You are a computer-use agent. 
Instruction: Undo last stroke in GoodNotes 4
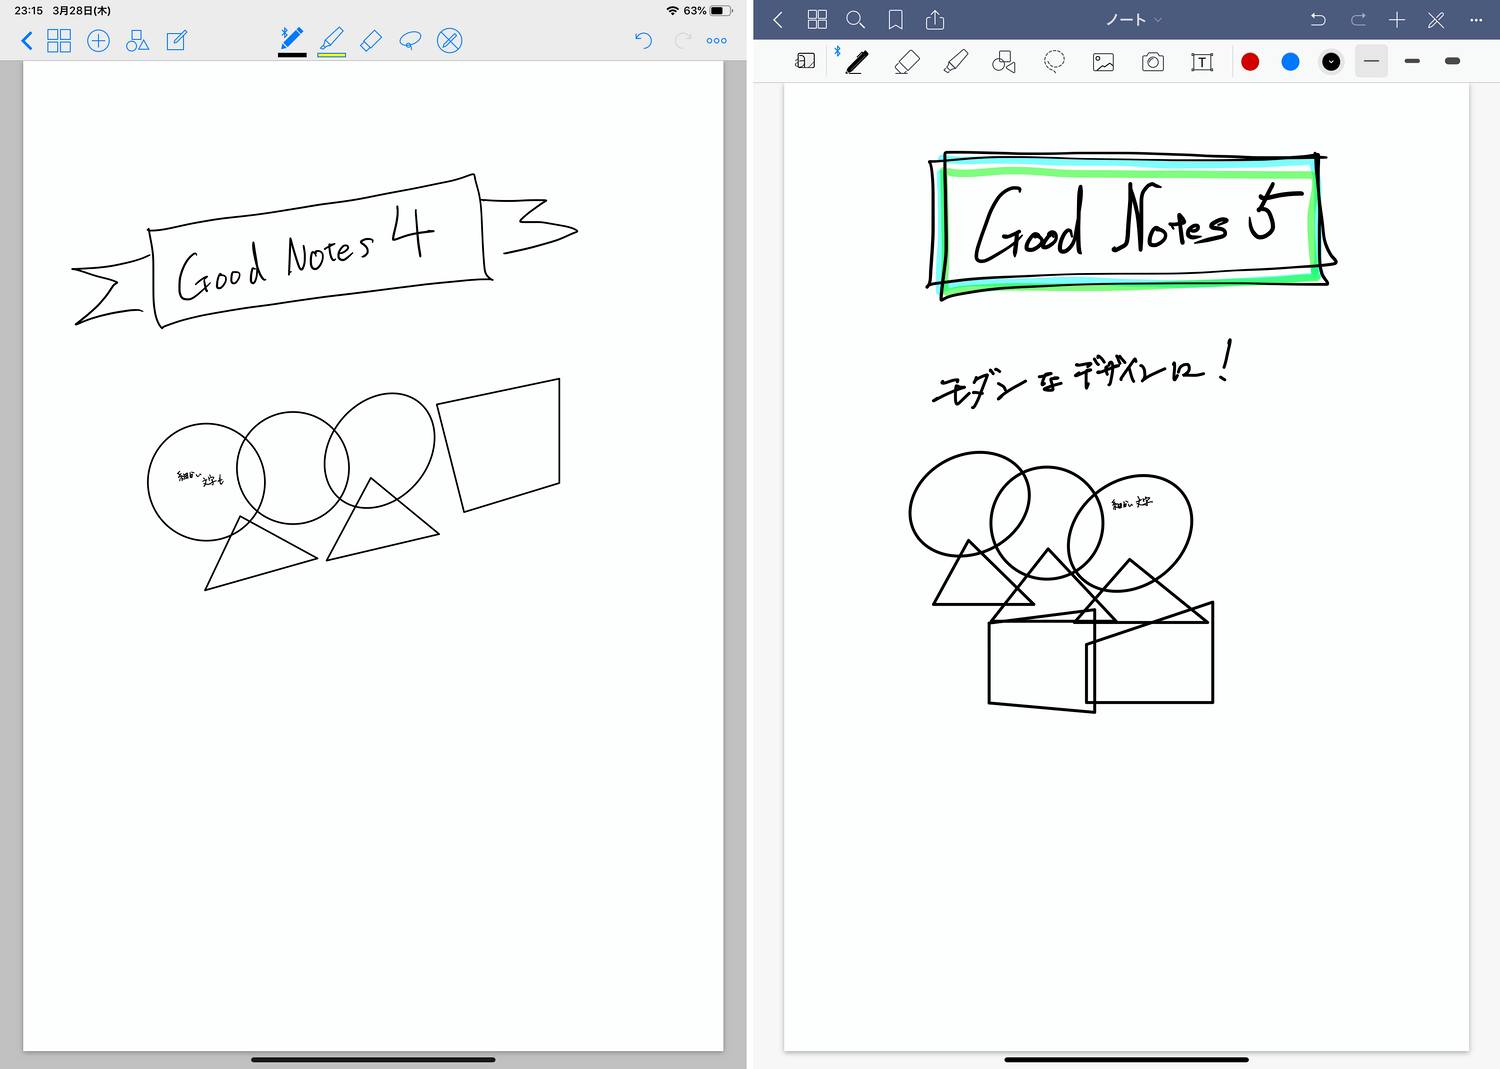tap(643, 41)
